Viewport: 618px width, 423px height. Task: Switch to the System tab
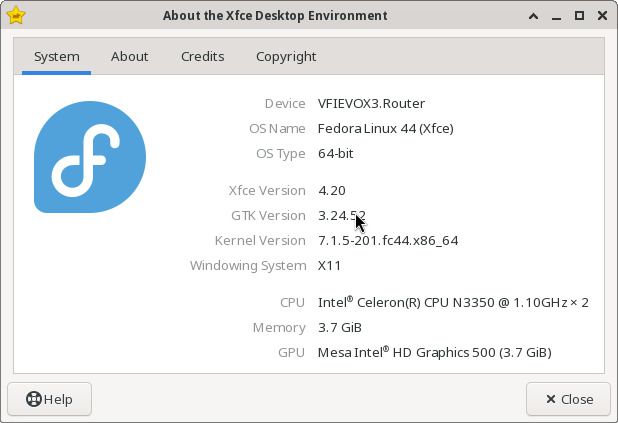[x=57, y=56]
